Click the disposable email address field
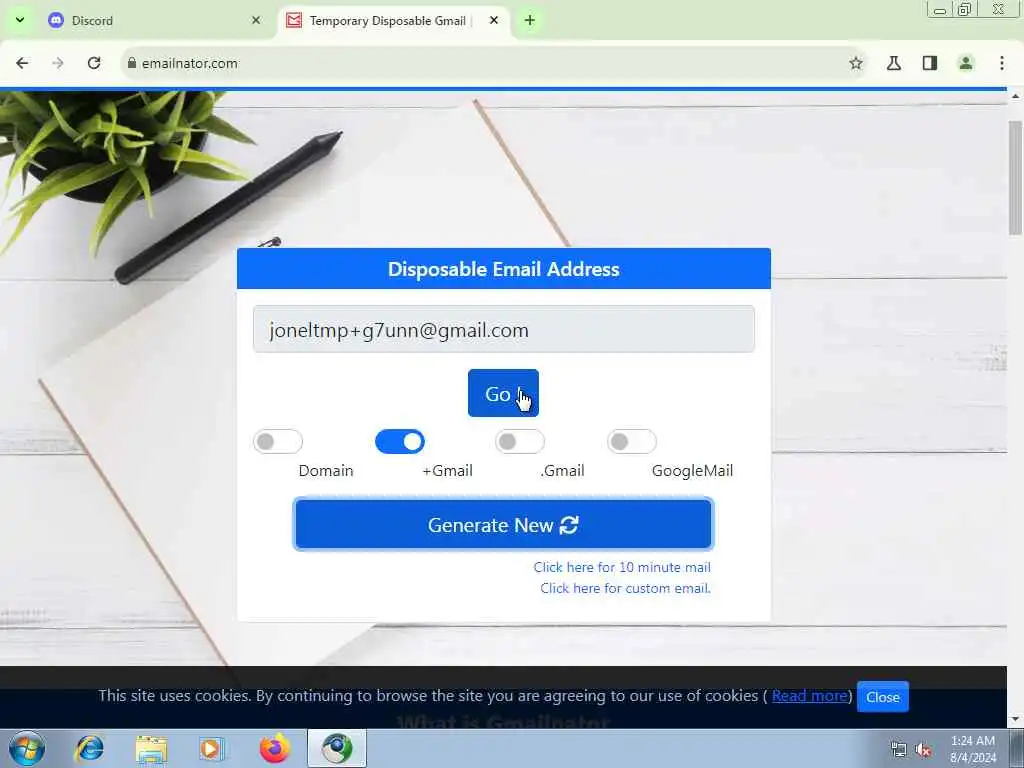This screenshot has height=768, width=1024. (x=504, y=329)
